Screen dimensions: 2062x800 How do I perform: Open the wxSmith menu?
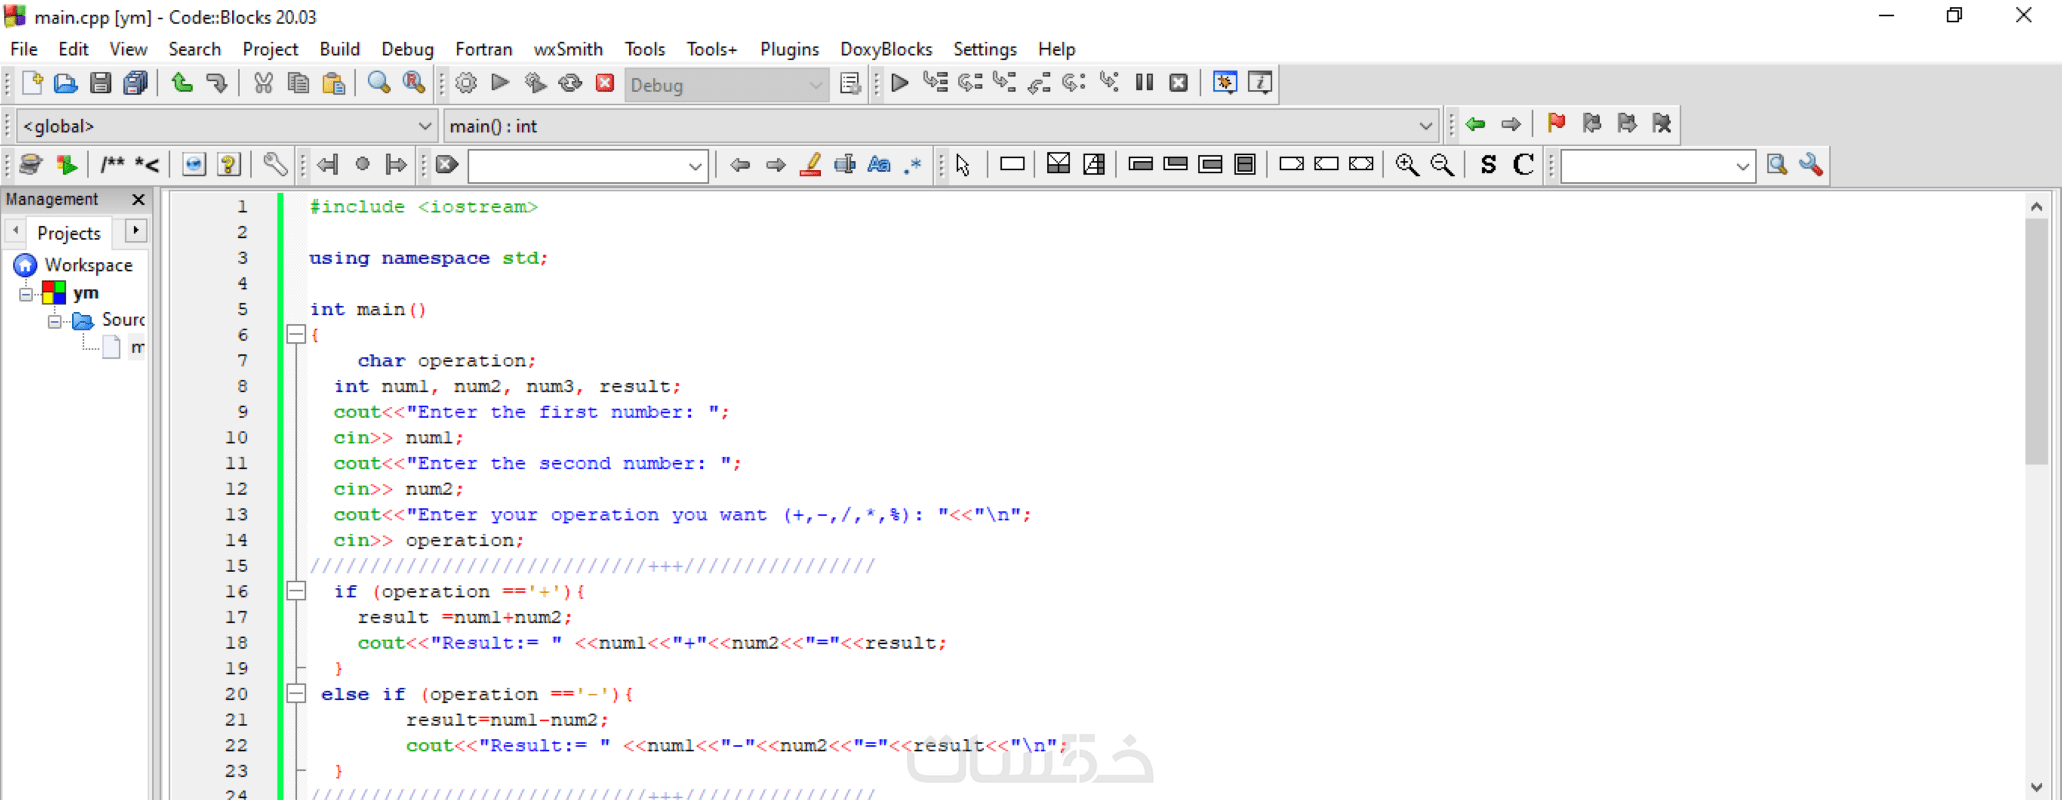(568, 49)
